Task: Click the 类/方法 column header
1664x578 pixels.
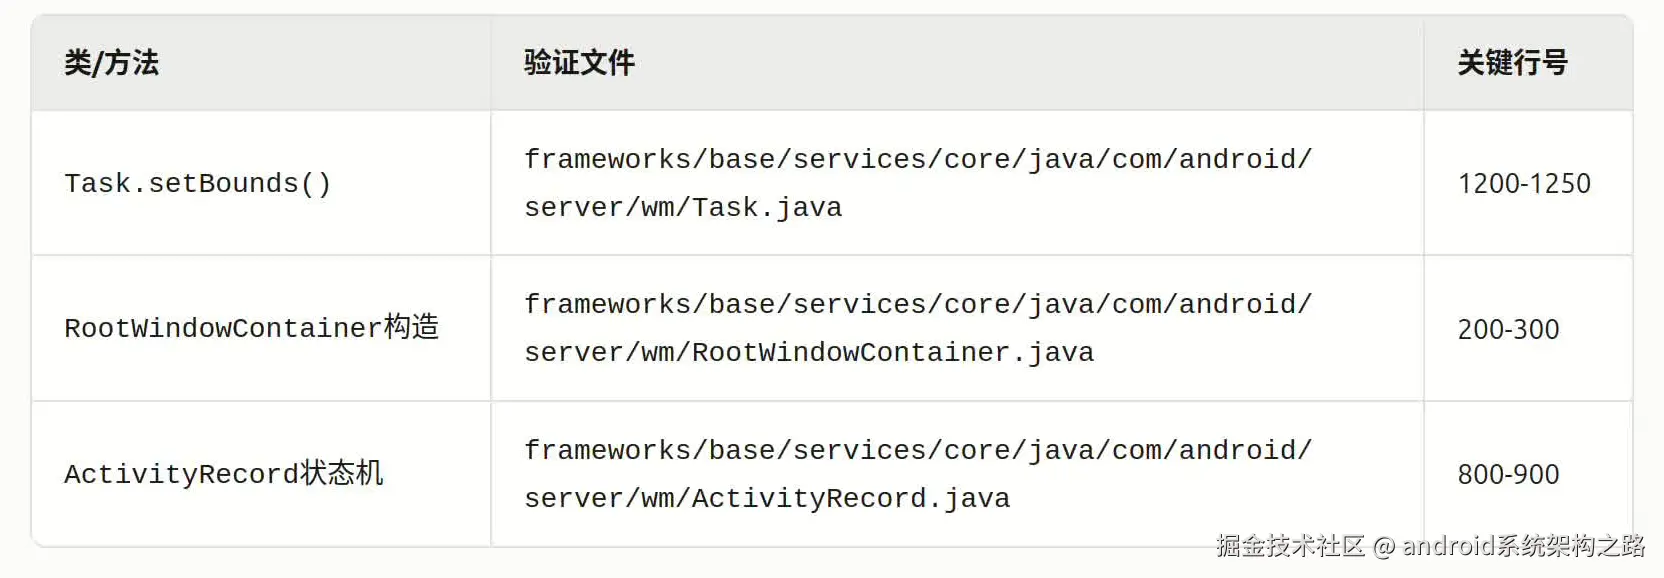Action: click(111, 63)
